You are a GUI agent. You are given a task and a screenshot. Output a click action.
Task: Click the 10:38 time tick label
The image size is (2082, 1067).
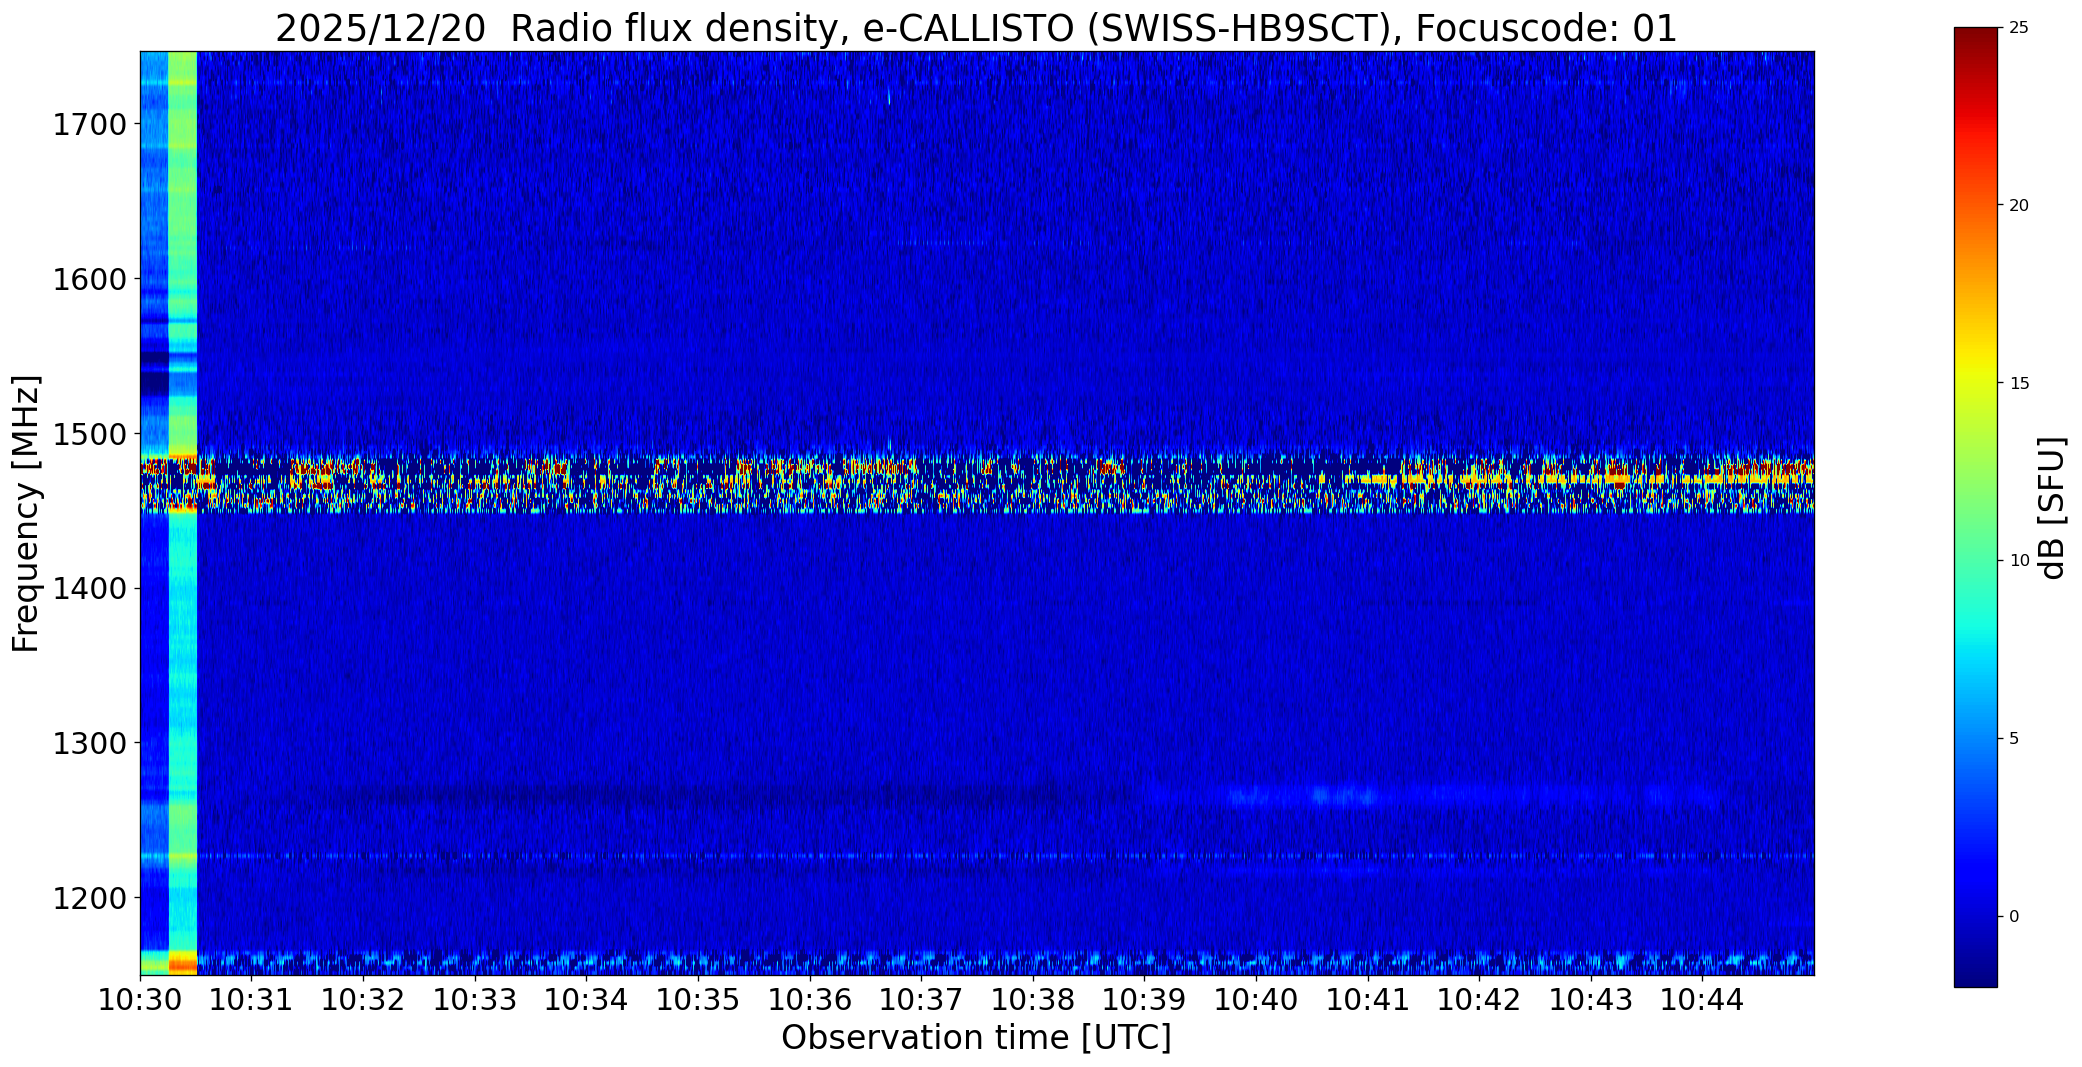pos(1033,999)
